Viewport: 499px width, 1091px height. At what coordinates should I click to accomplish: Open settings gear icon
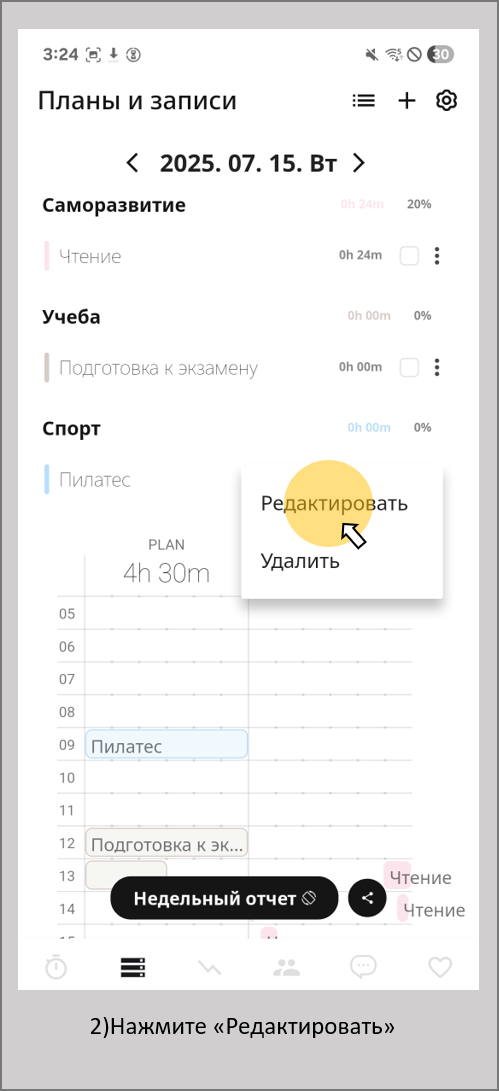point(445,101)
